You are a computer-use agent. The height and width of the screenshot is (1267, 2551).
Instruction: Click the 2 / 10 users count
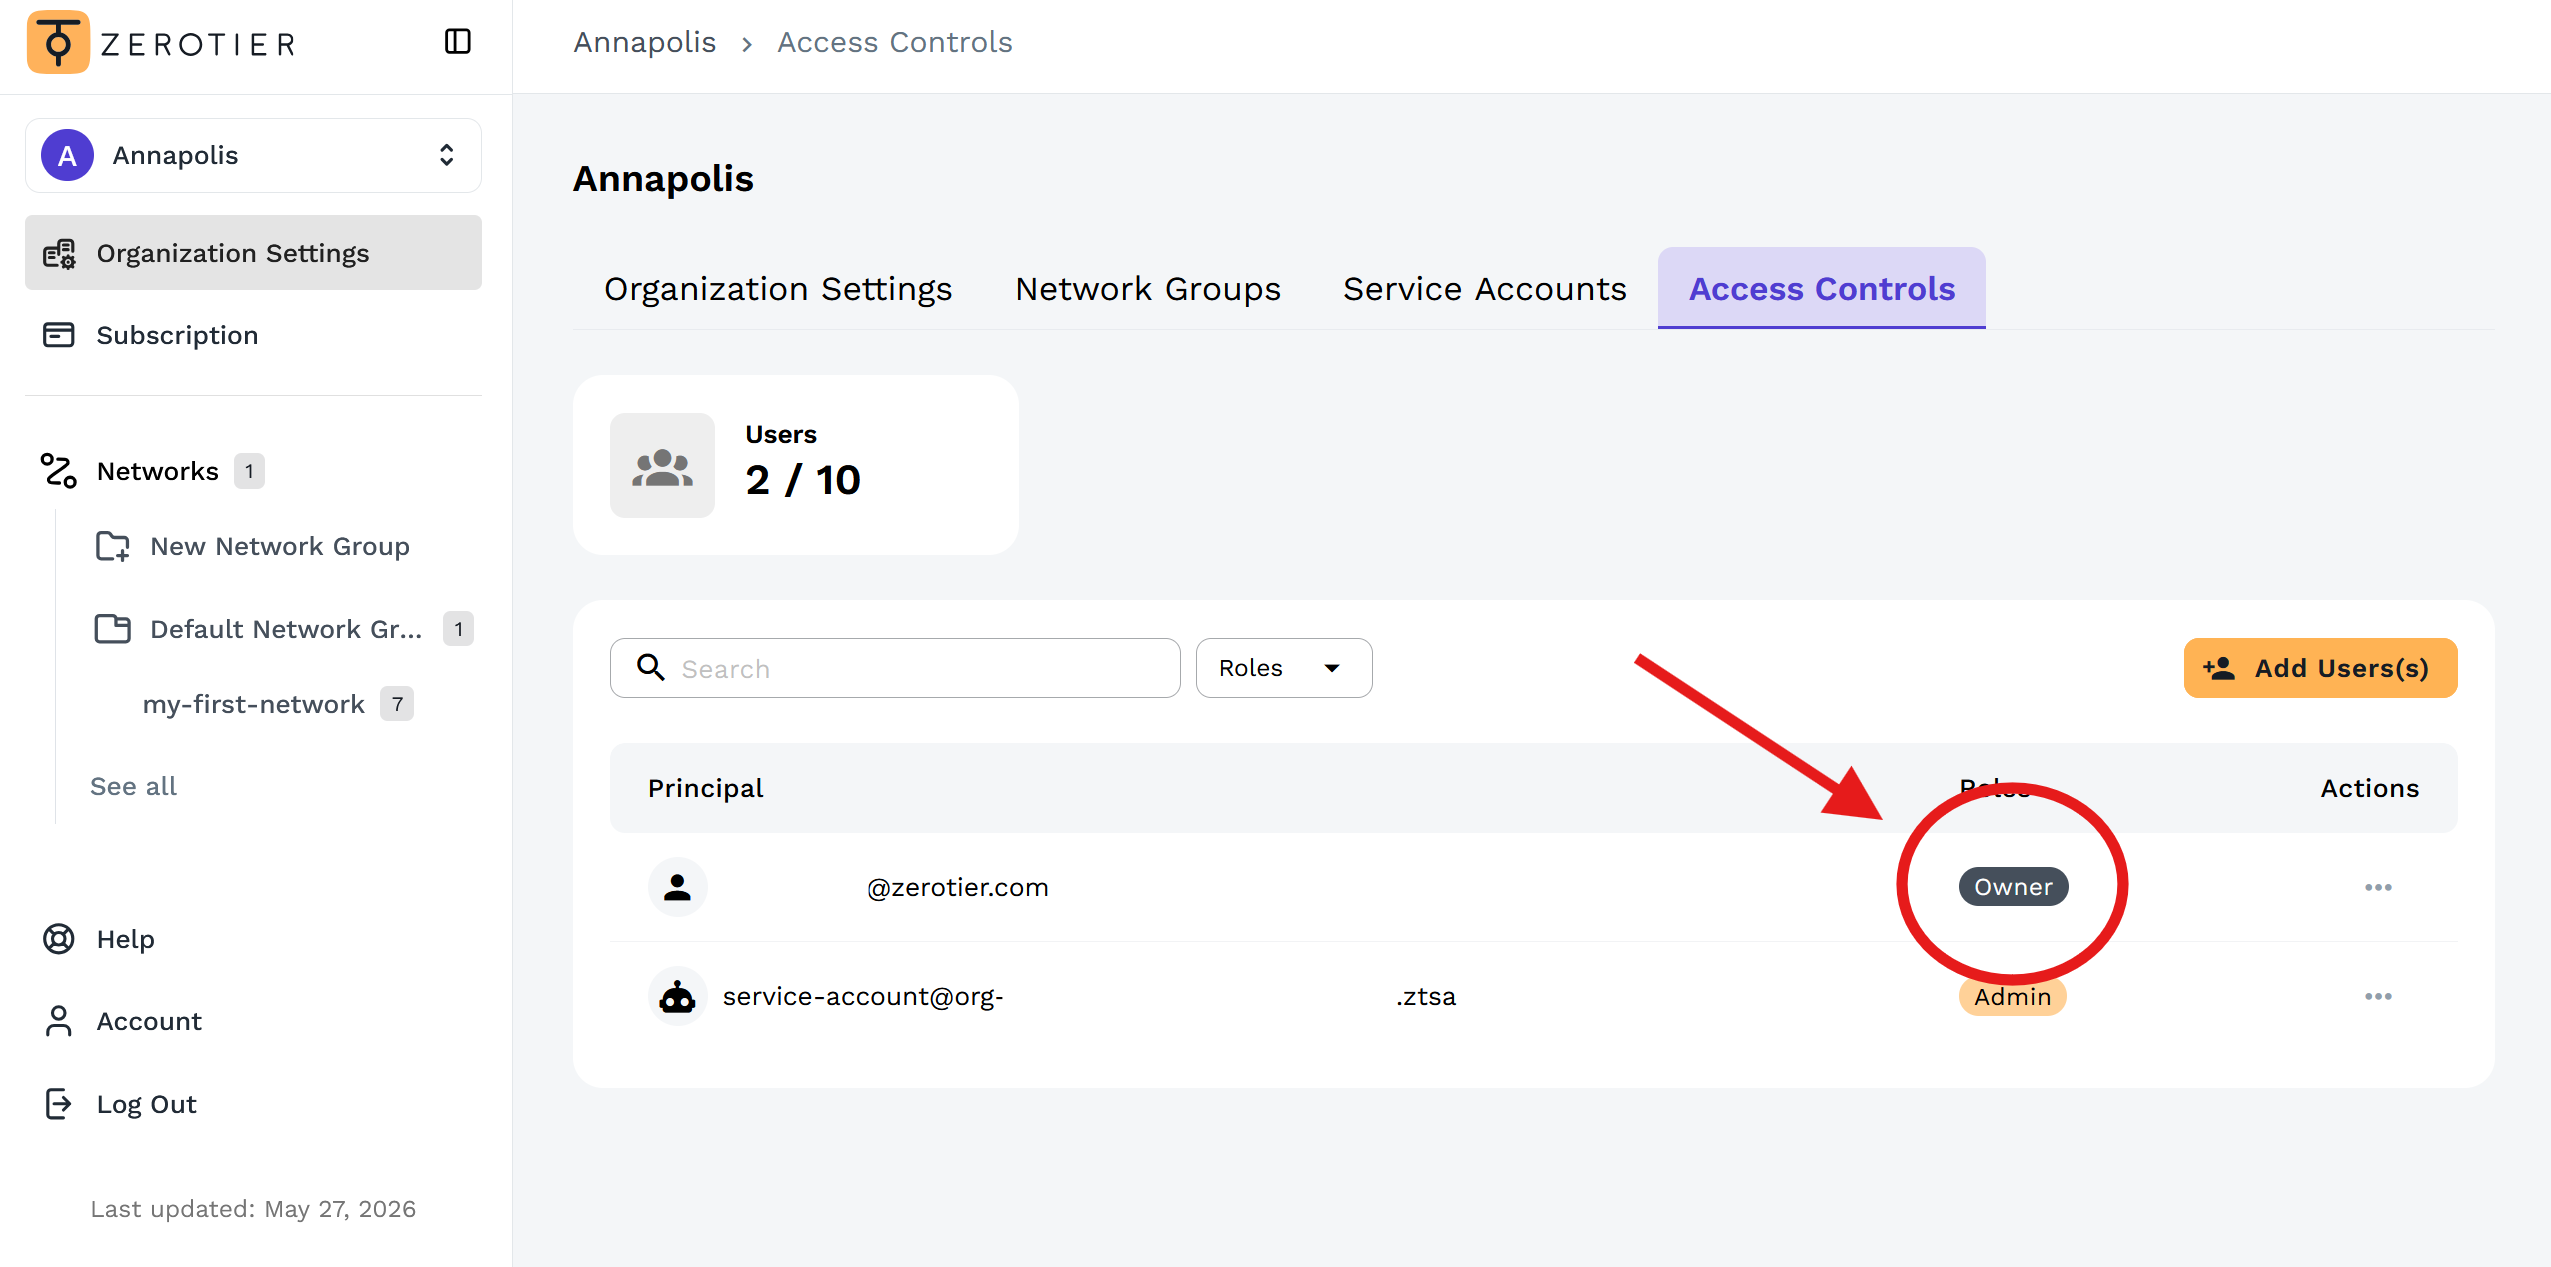pos(803,480)
